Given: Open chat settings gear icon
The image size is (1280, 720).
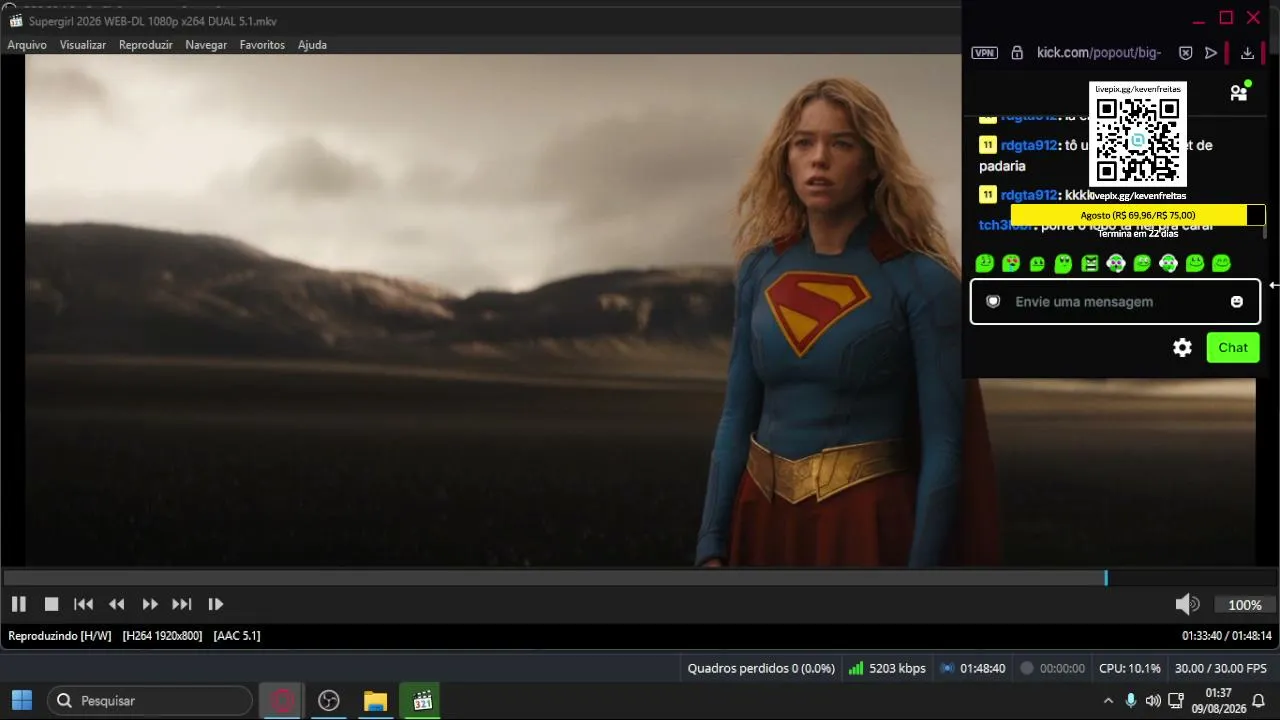Looking at the screenshot, I should pos(1182,348).
